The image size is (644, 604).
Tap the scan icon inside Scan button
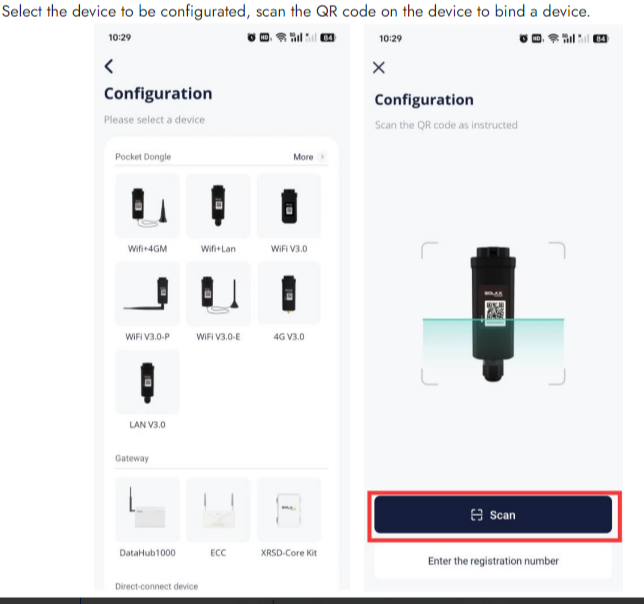tap(476, 515)
